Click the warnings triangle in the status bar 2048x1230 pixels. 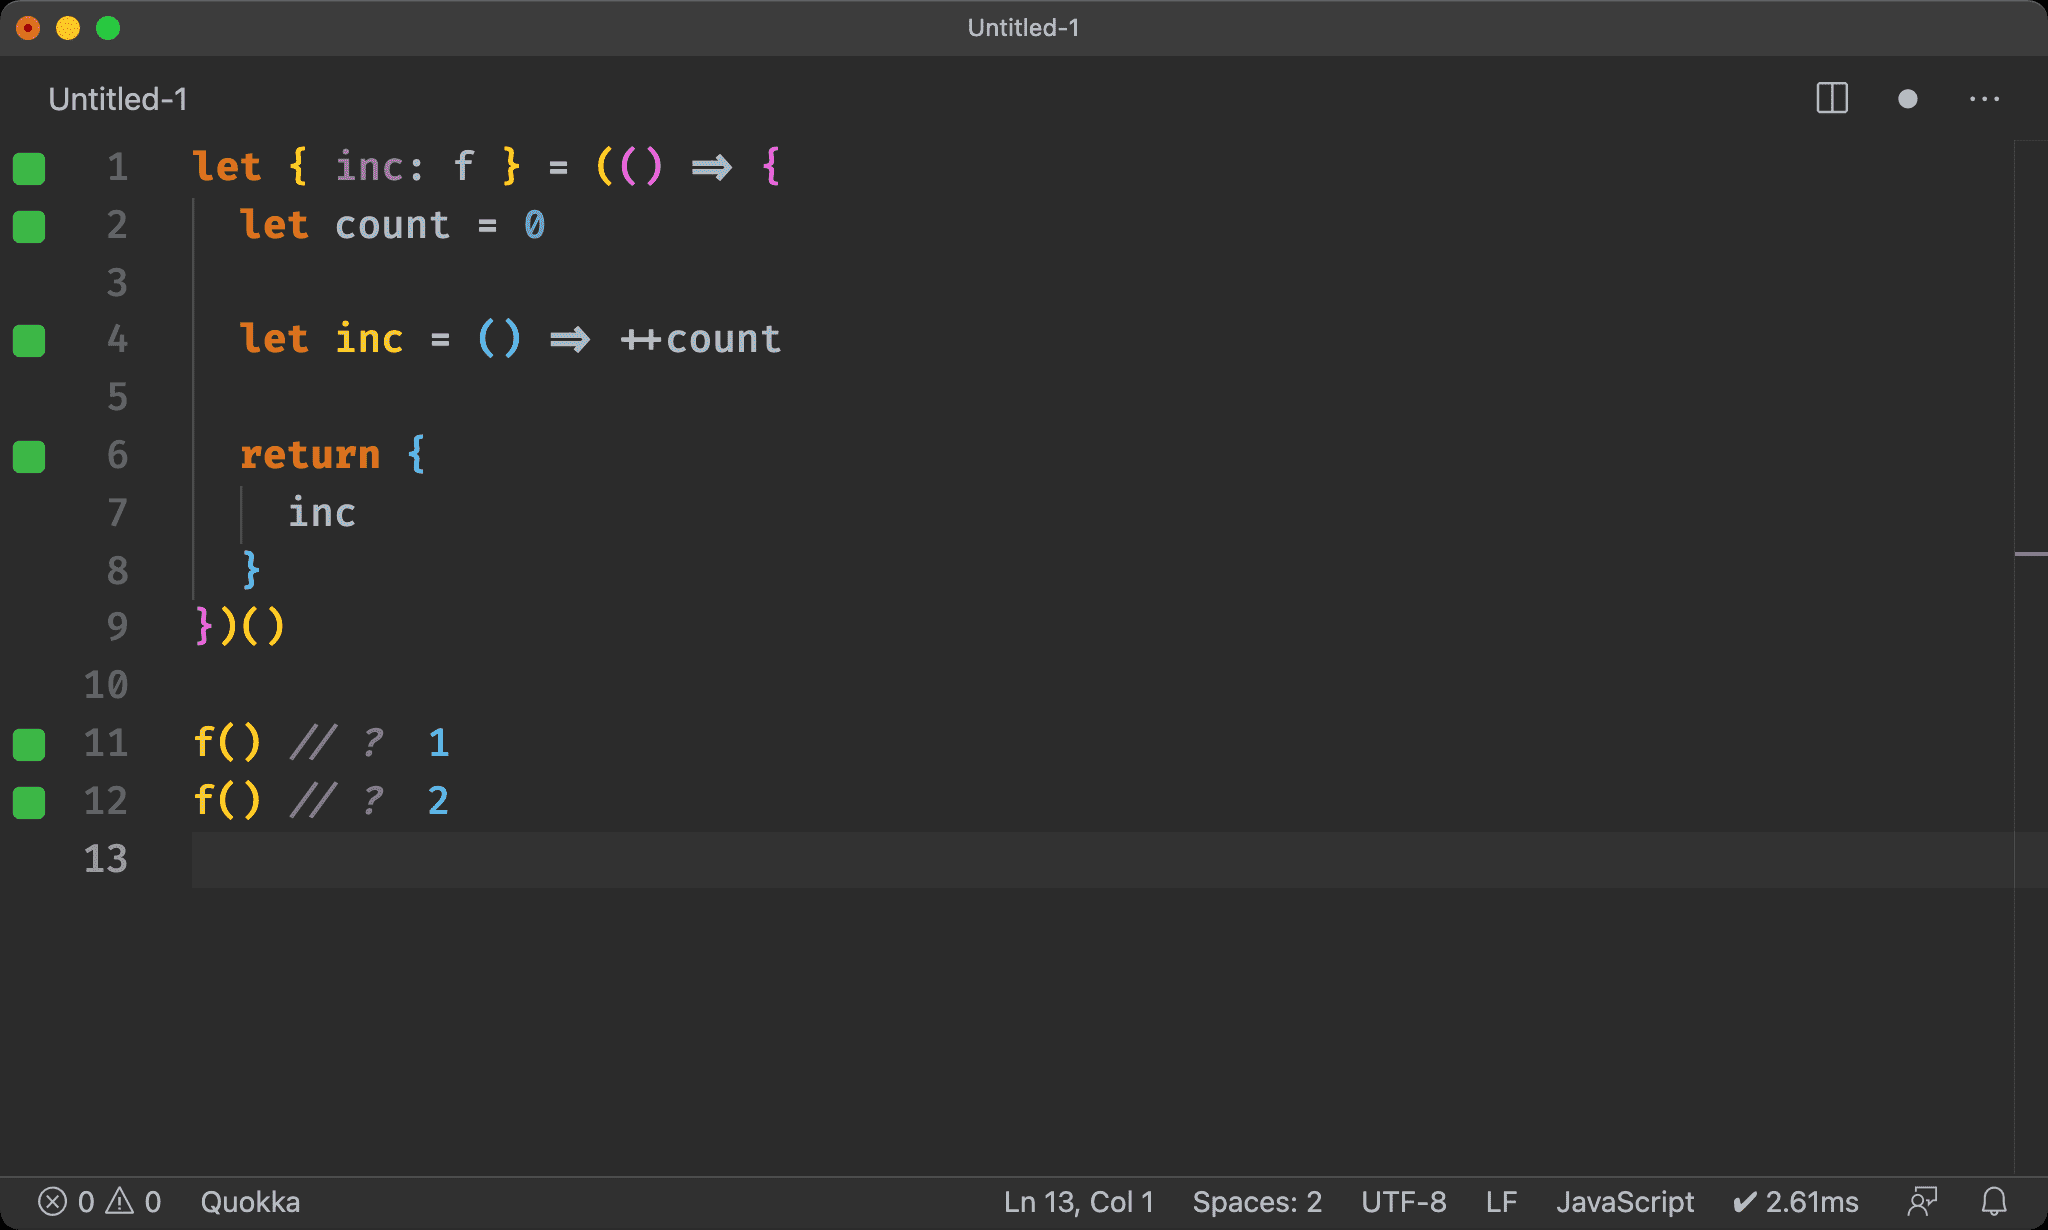coord(120,1201)
